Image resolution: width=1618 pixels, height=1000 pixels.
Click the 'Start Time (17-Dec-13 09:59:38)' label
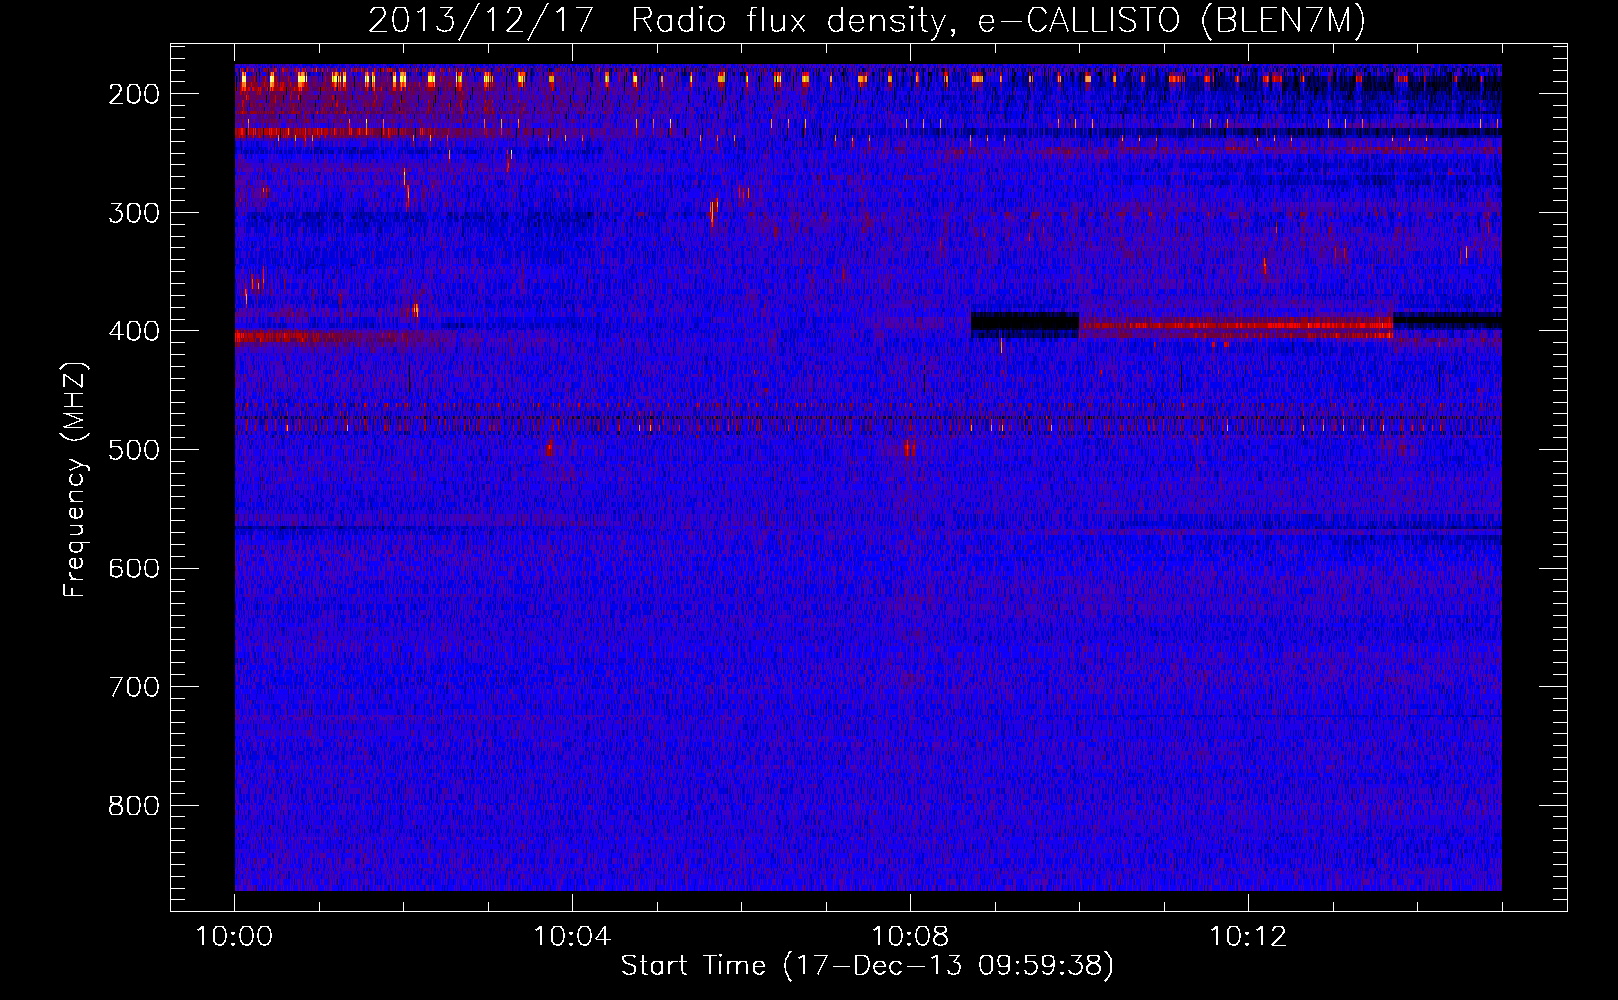pyautogui.click(x=867, y=966)
